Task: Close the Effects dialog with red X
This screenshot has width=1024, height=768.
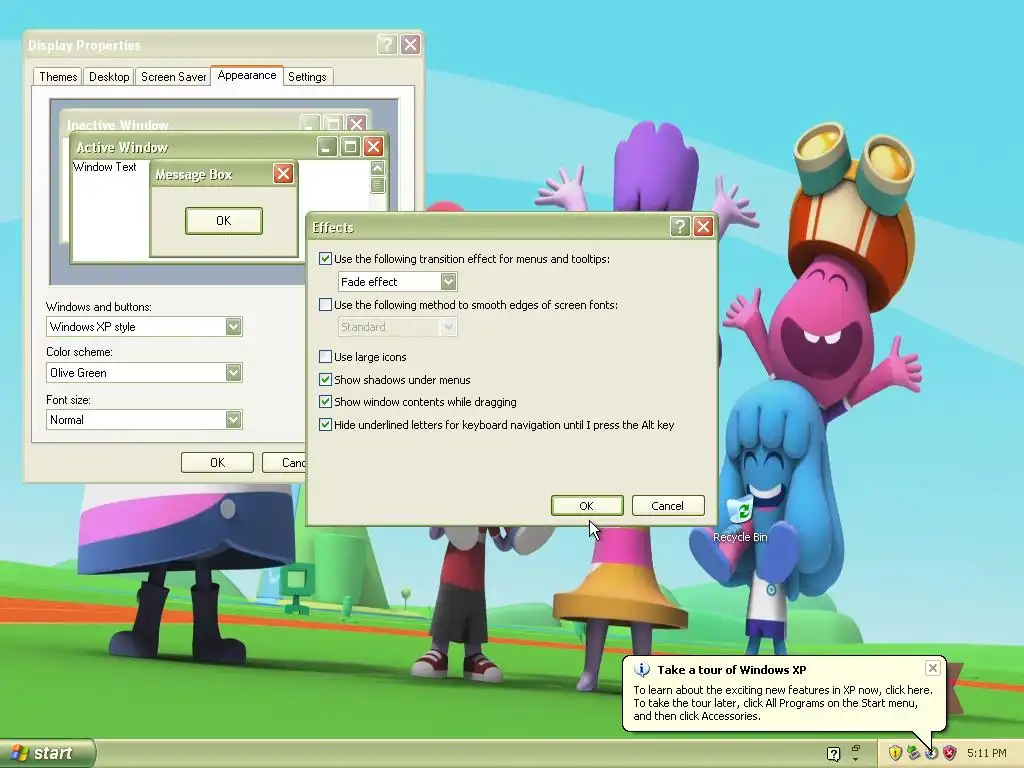Action: (x=703, y=227)
